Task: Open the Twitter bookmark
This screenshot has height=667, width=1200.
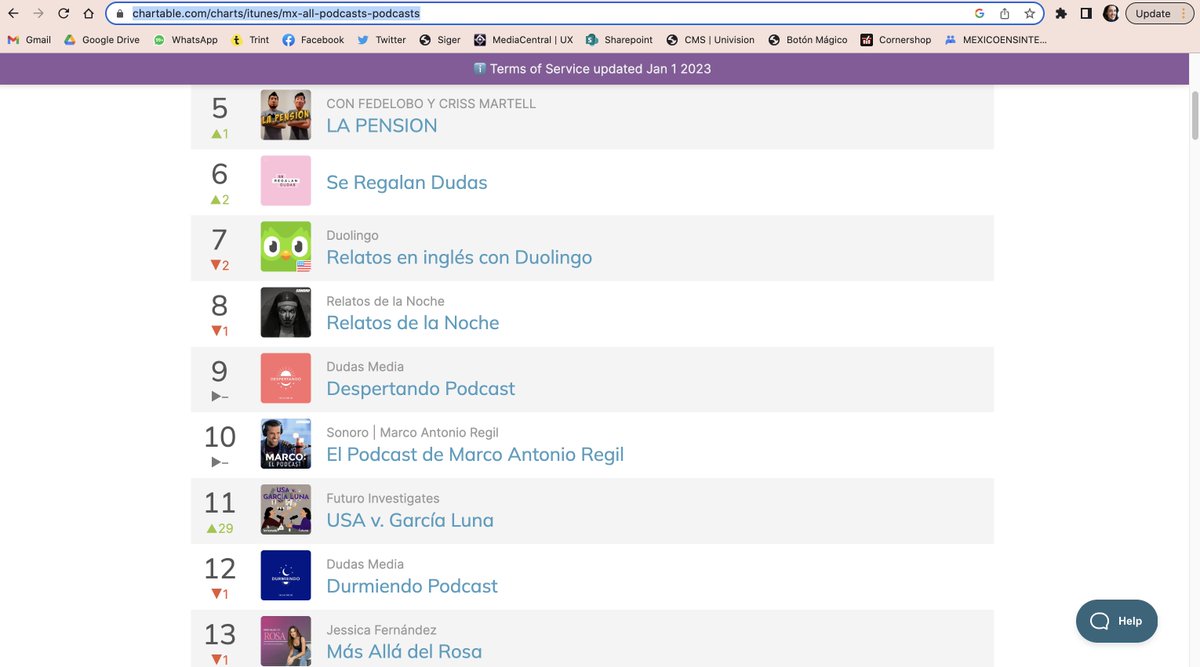Action: [x=381, y=40]
